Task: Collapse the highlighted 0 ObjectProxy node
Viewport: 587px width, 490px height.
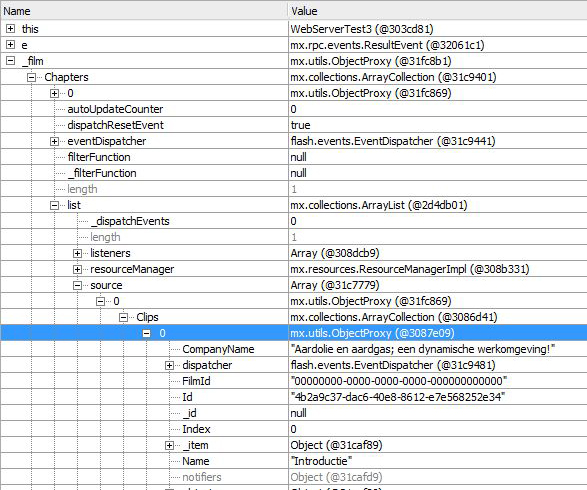Action: pyautogui.click(x=146, y=333)
